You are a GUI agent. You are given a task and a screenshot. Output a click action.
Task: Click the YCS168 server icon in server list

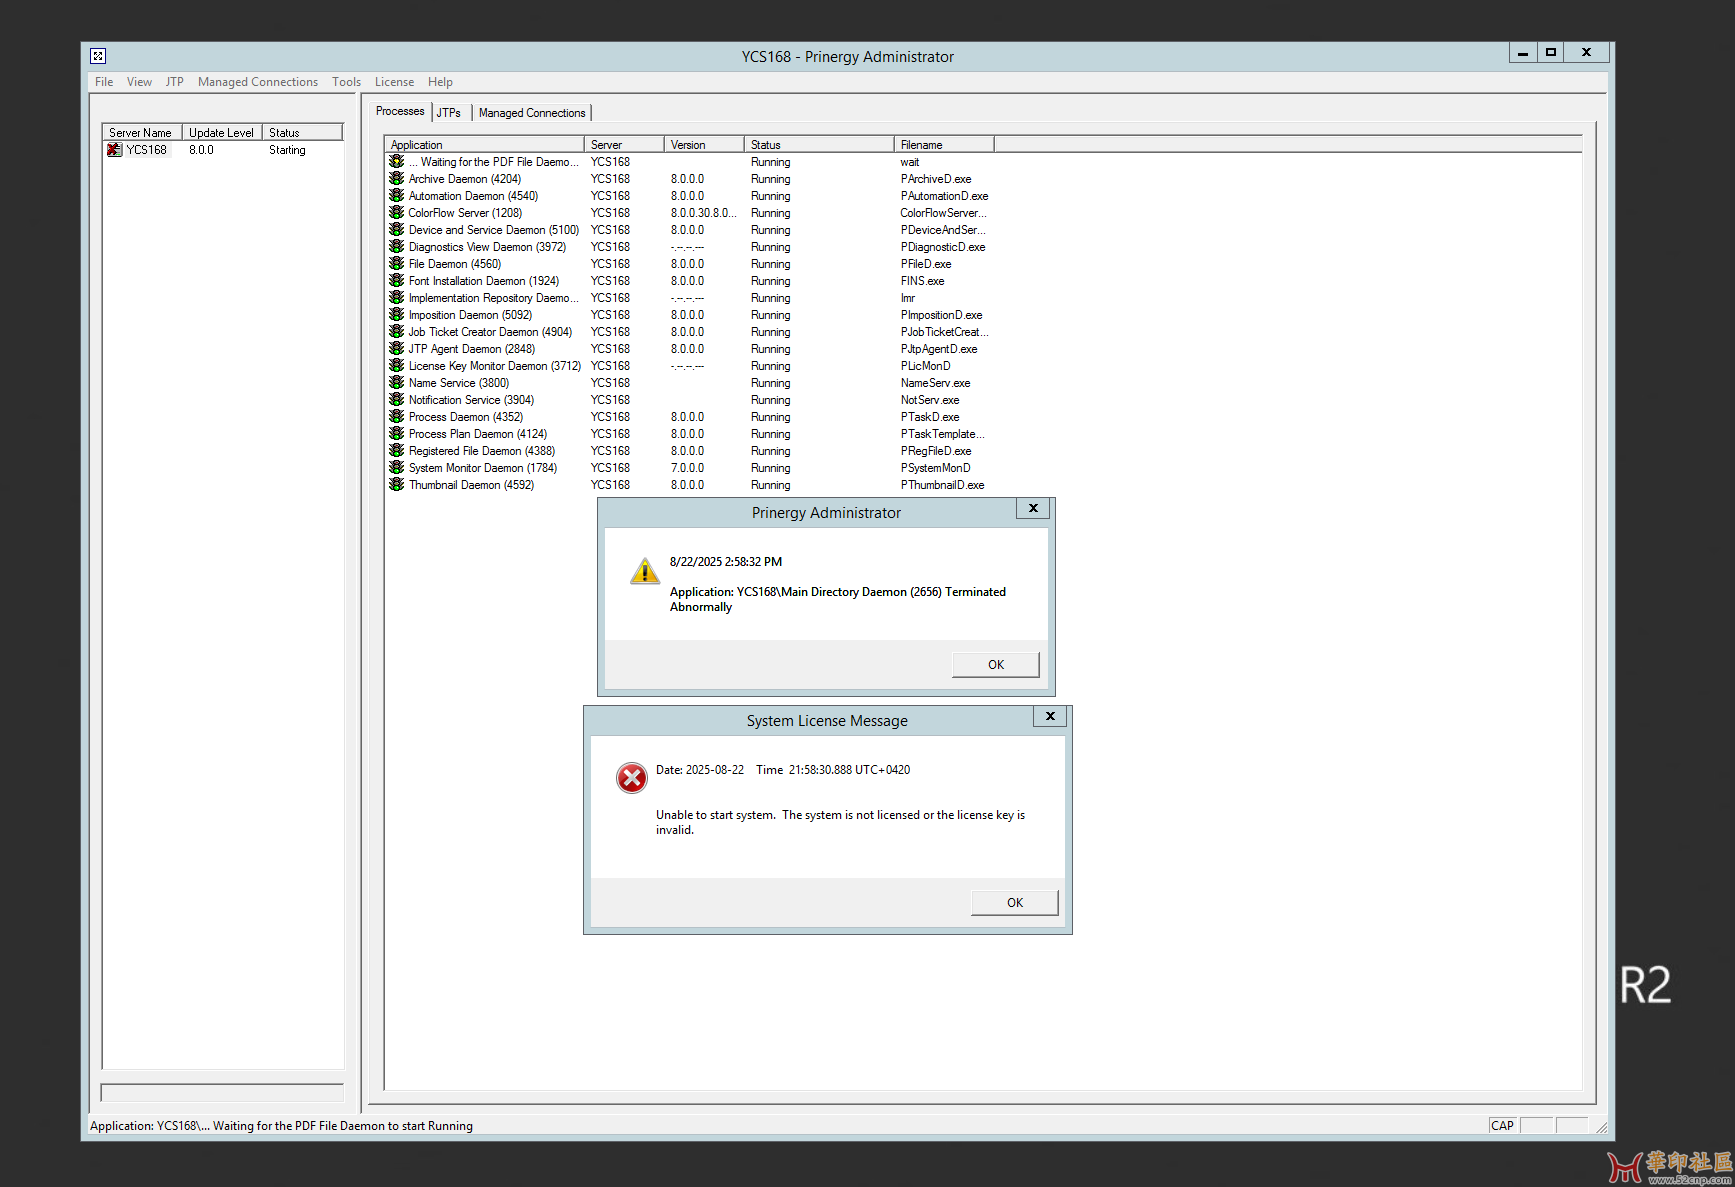tap(114, 150)
